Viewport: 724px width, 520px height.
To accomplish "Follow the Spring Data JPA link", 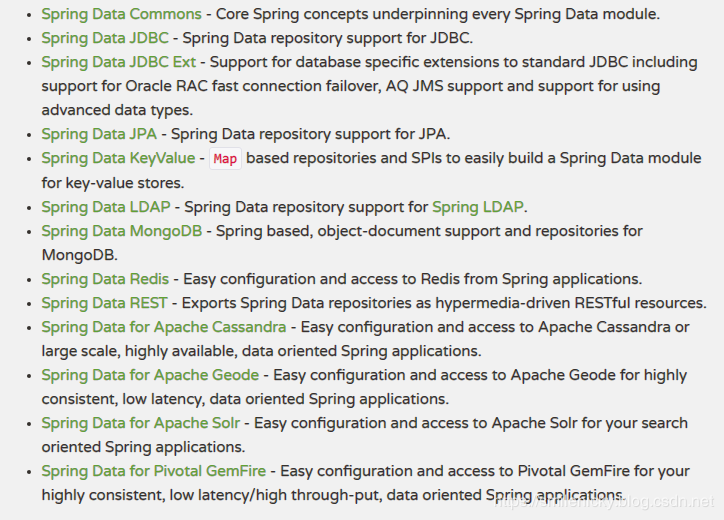I will point(99,134).
